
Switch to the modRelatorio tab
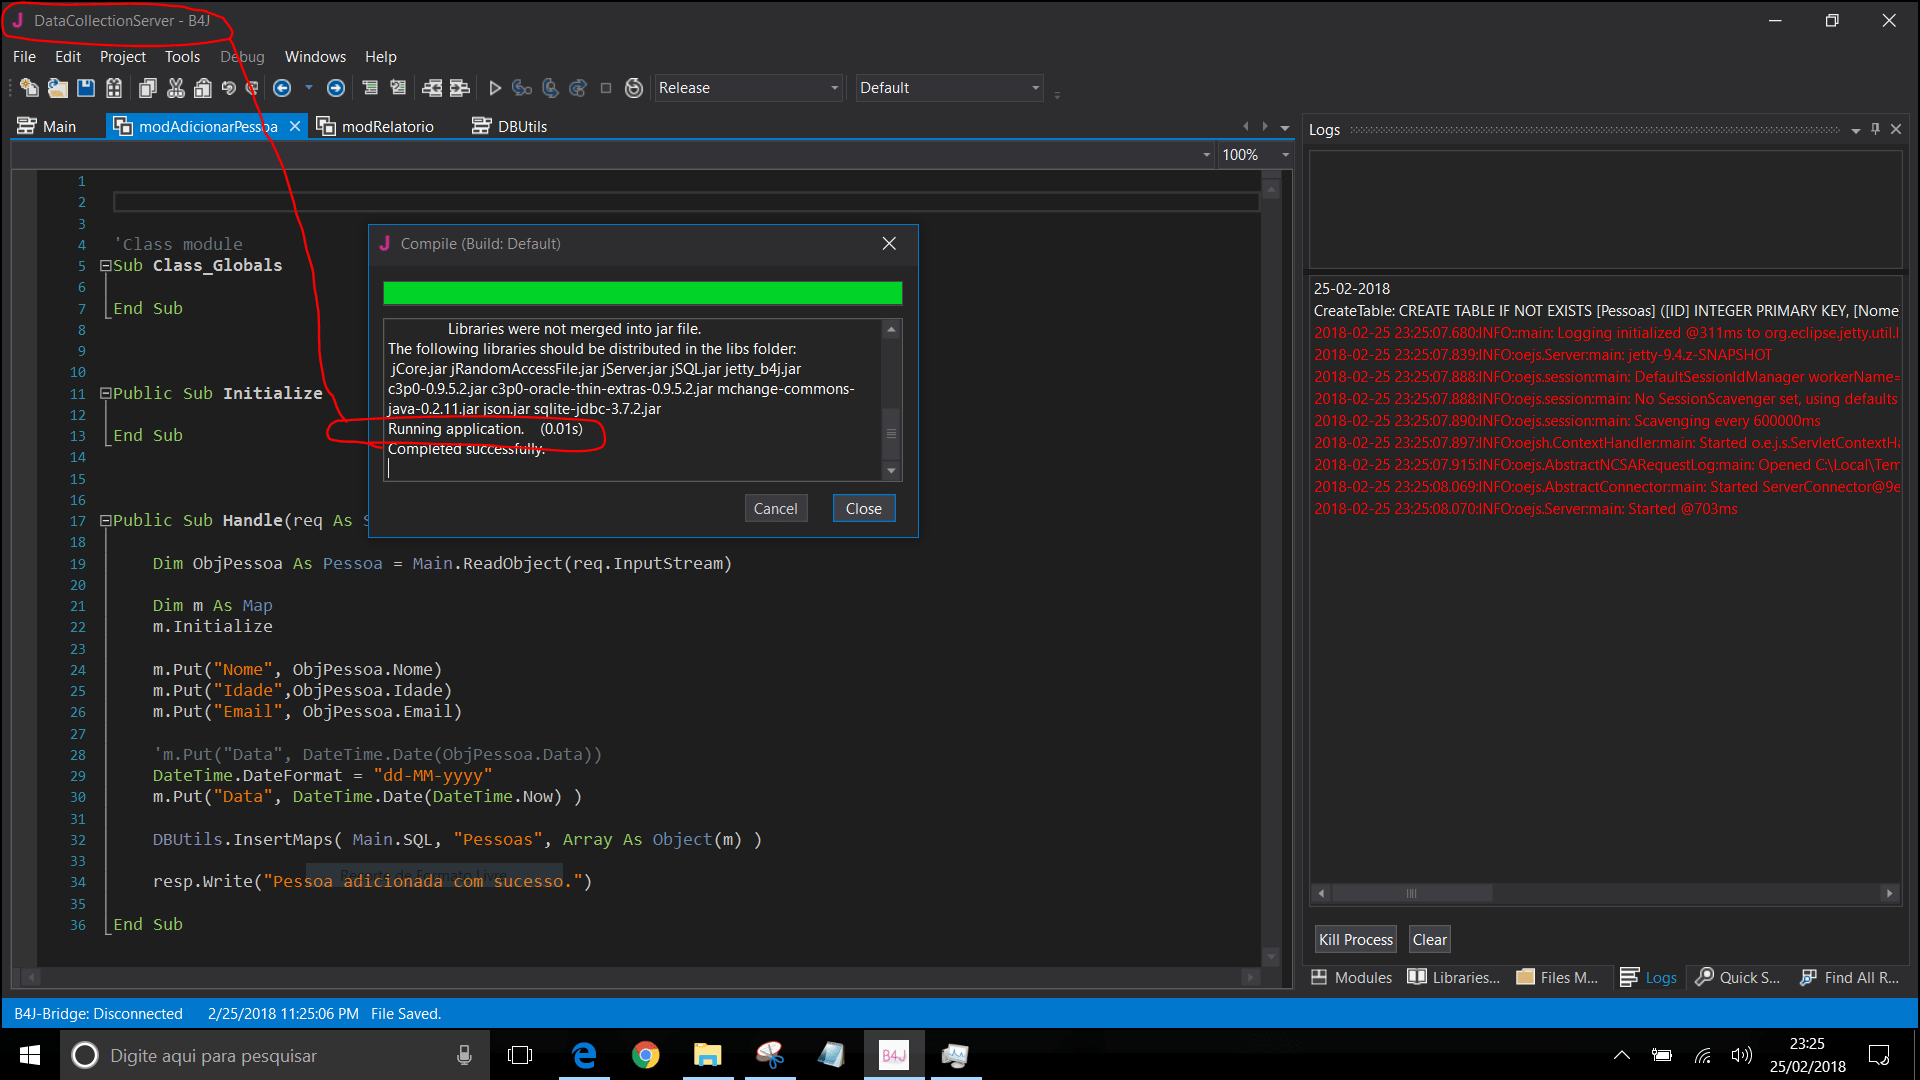click(386, 126)
